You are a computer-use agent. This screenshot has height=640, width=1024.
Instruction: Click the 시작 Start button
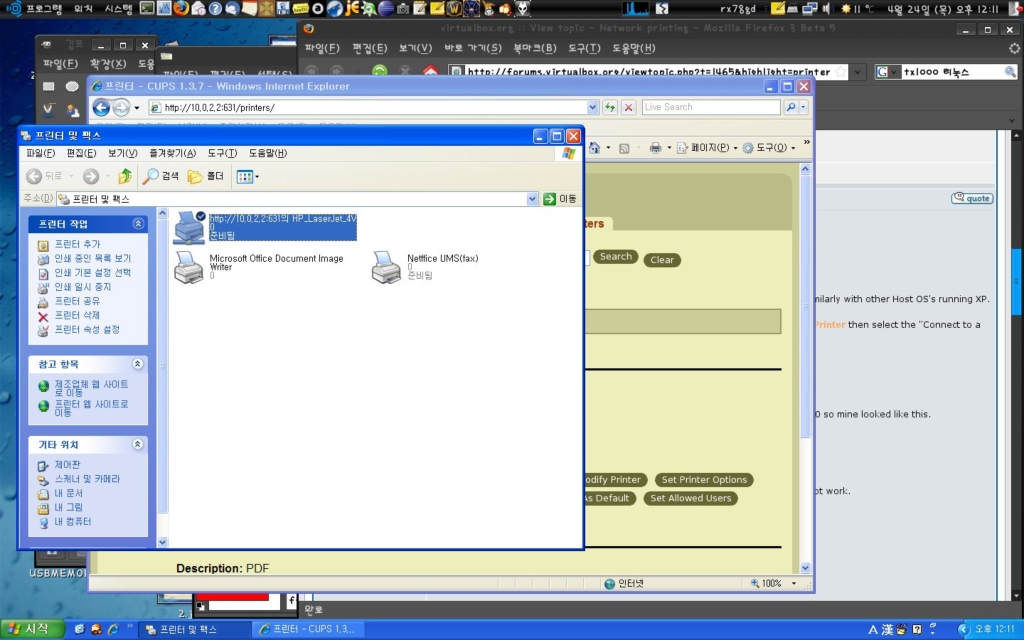pyautogui.click(x=32, y=630)
